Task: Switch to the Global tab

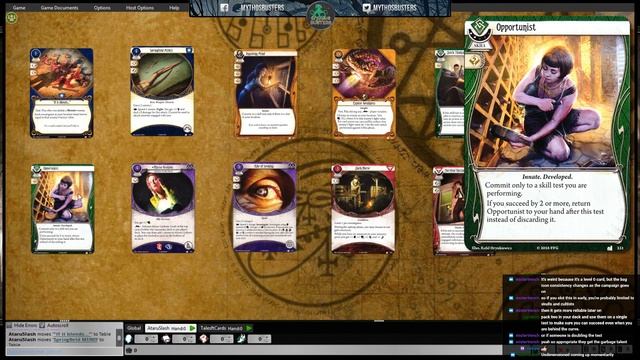Action: (134, 328)
